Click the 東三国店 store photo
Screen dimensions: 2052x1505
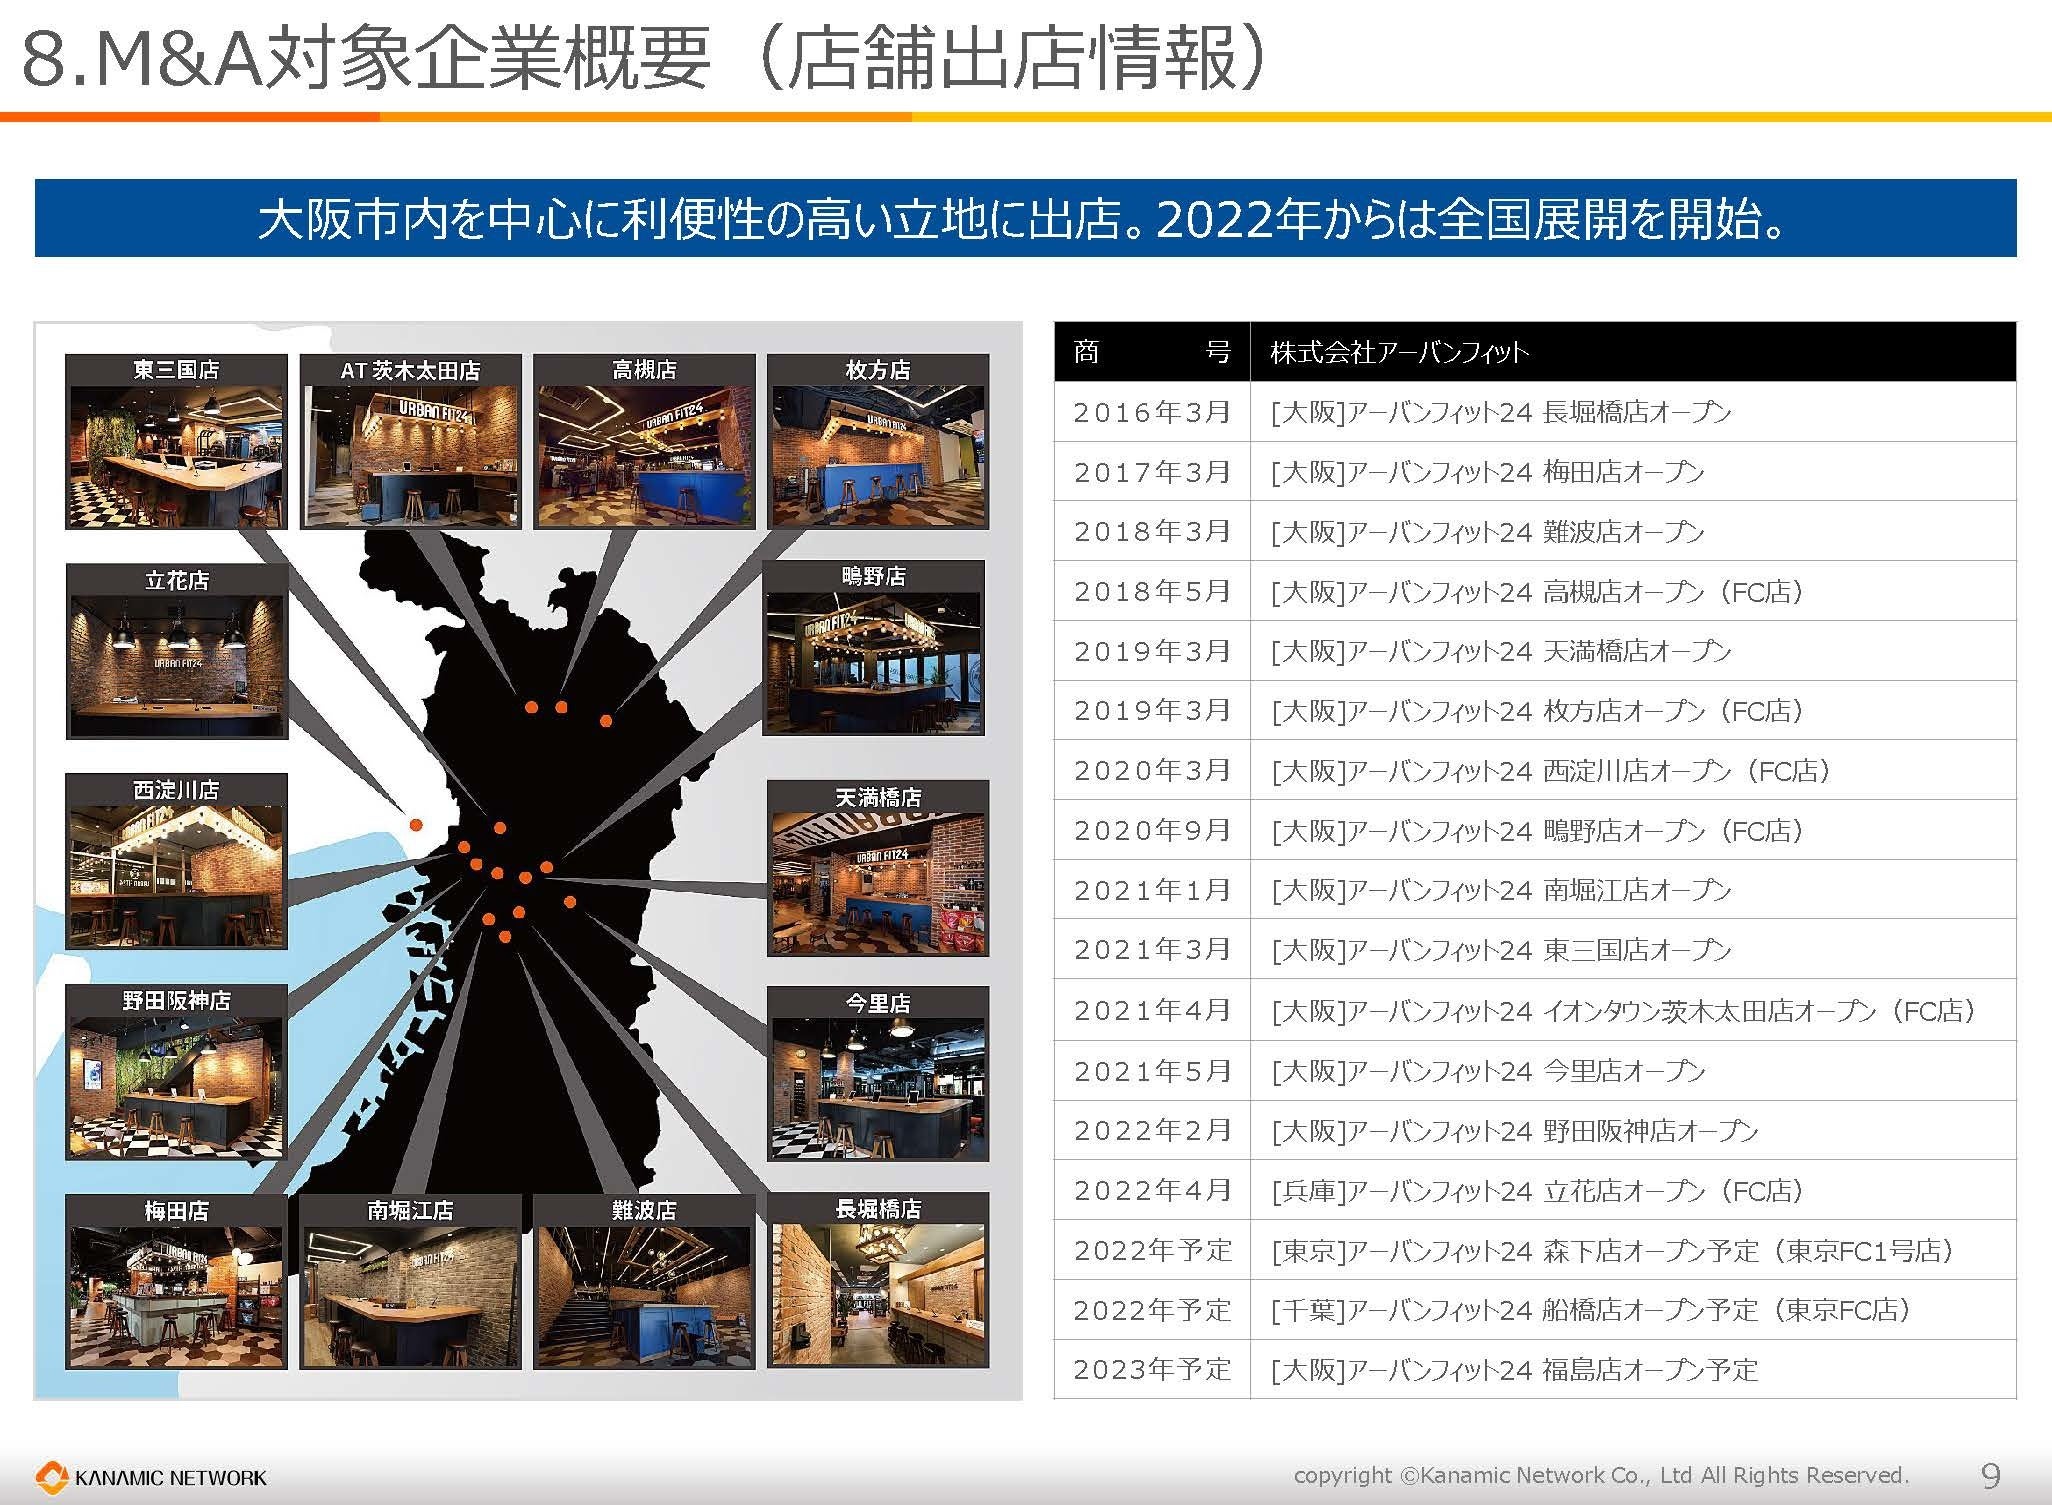click(x=176, y=455)
